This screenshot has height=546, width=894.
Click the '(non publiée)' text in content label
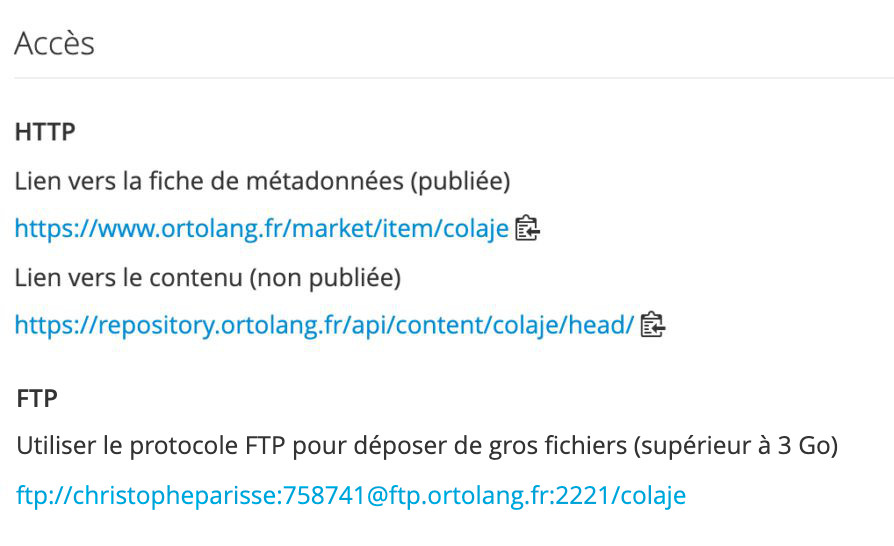pyautogui.click(x=326, y=278)
